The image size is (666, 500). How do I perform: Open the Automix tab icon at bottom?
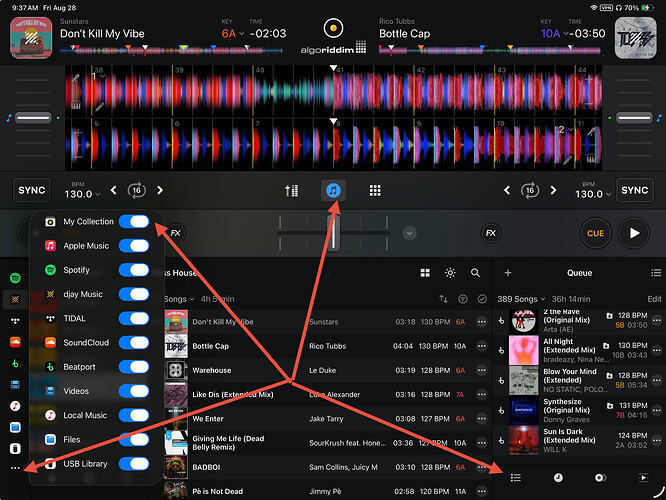(599, 478)
